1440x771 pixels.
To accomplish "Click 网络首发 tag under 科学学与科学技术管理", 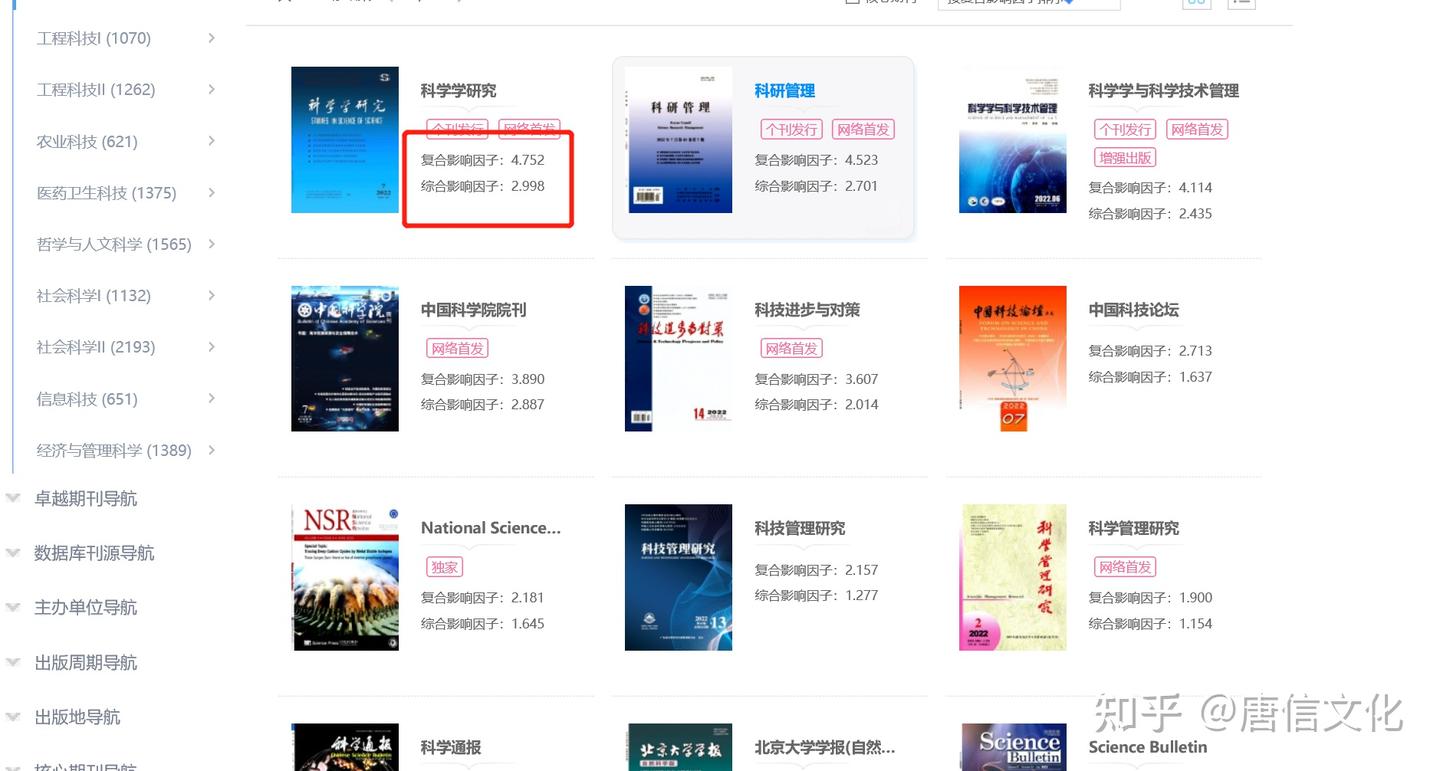I will click(1196, 129).
